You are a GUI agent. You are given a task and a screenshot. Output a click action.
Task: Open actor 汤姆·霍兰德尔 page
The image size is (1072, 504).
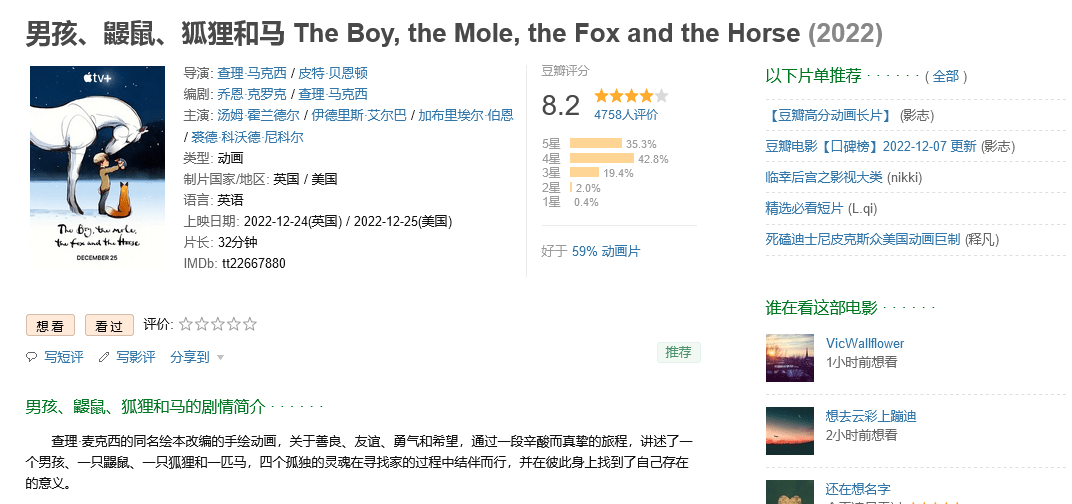tap(258, 116)
